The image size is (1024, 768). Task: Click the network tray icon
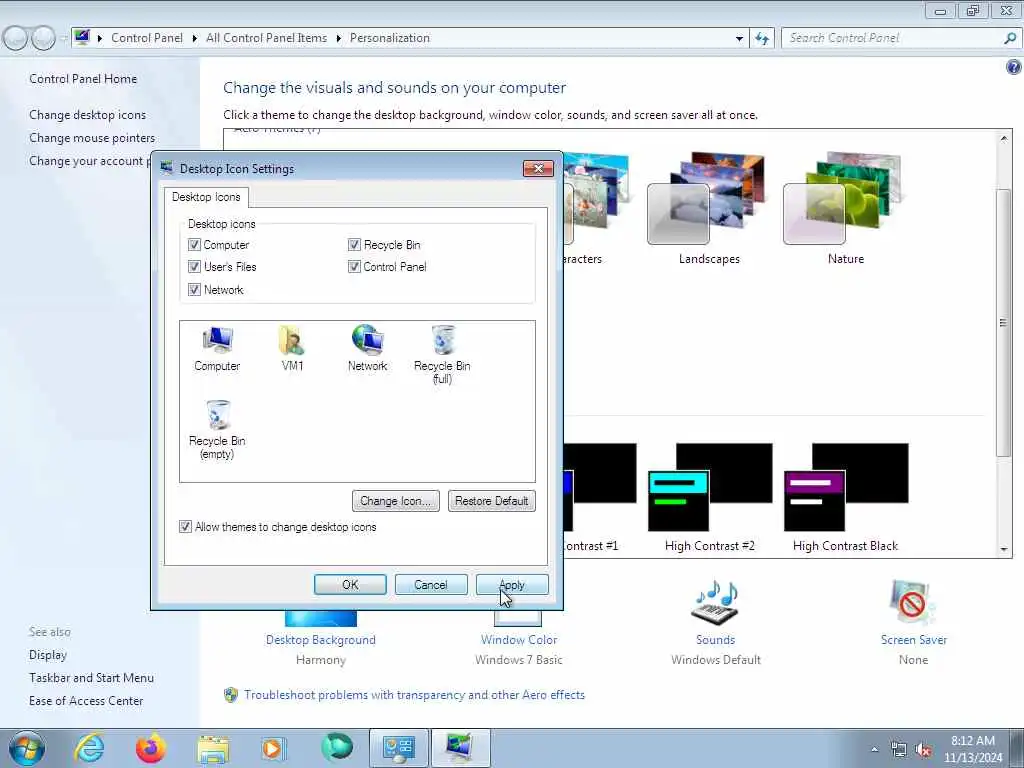coord(899,750)
